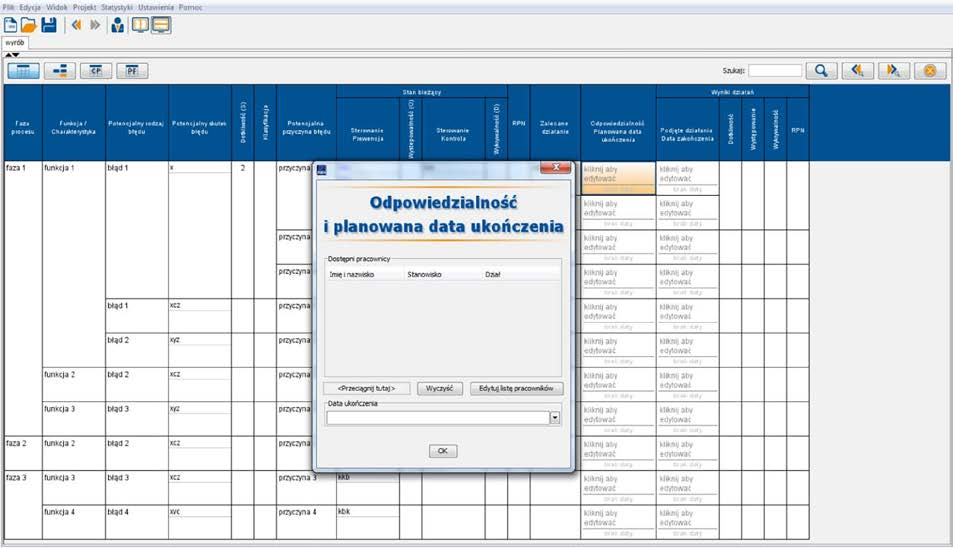This screenshot has width=953, height=548.
Task: Open the Statystyki menu
Action: (117, 7)
